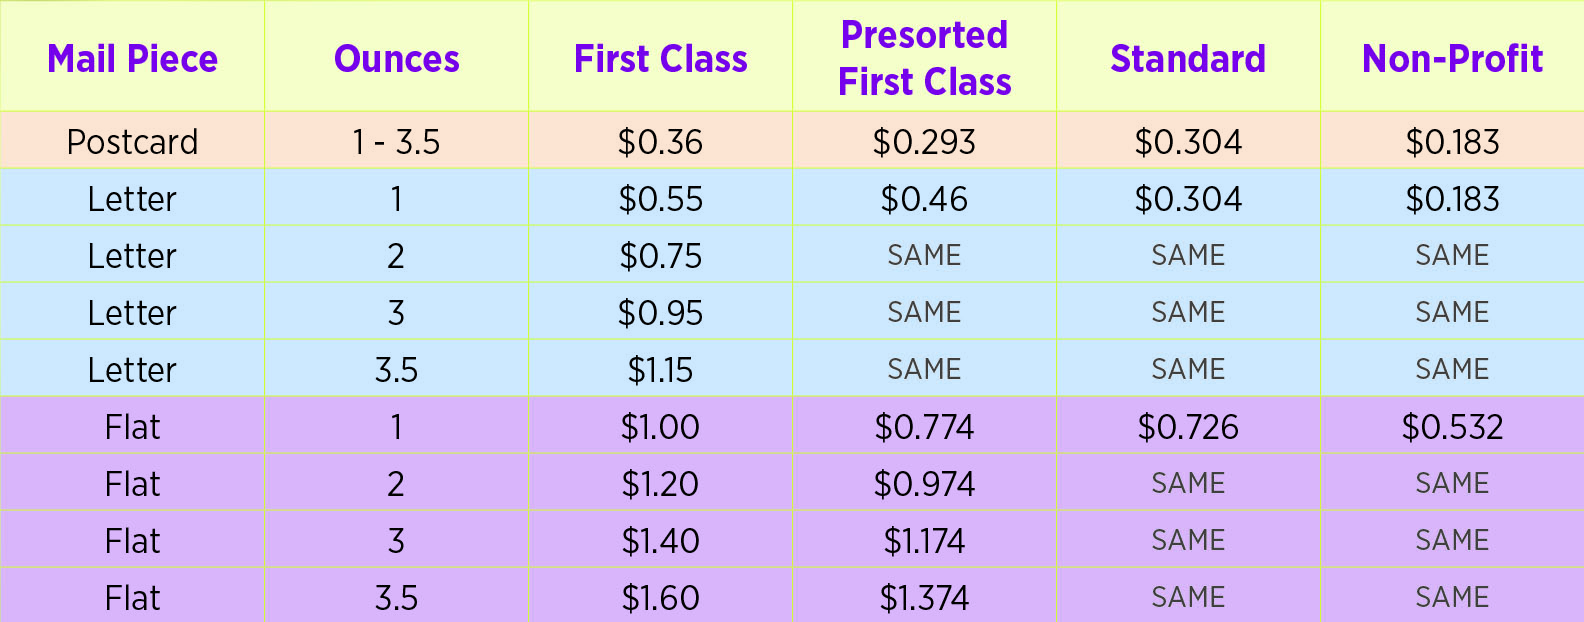Select the Postcard $0.36 First Class price
Screen dimensions: 1584x622
[661, 142]
